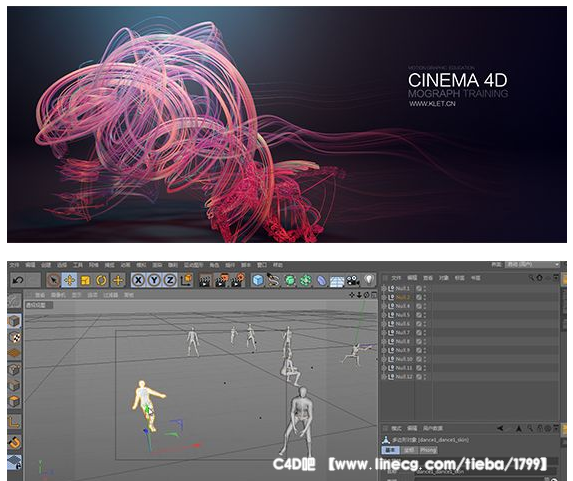The width and height of the screenshot is (573, 481).
Task: Toggle the Z axis lock
Action: click(x=170, y=280)
